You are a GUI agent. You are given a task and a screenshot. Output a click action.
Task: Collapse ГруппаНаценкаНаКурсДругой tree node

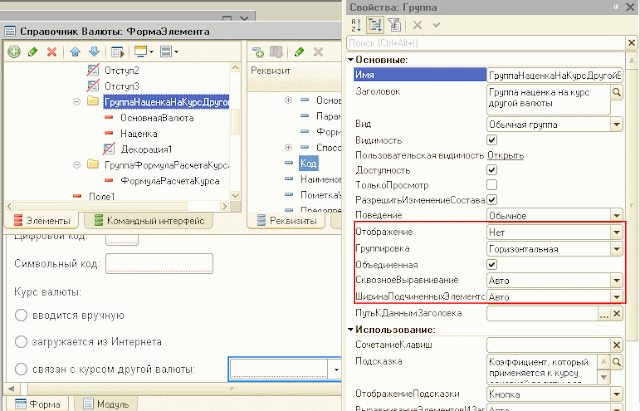pos(77,102)
